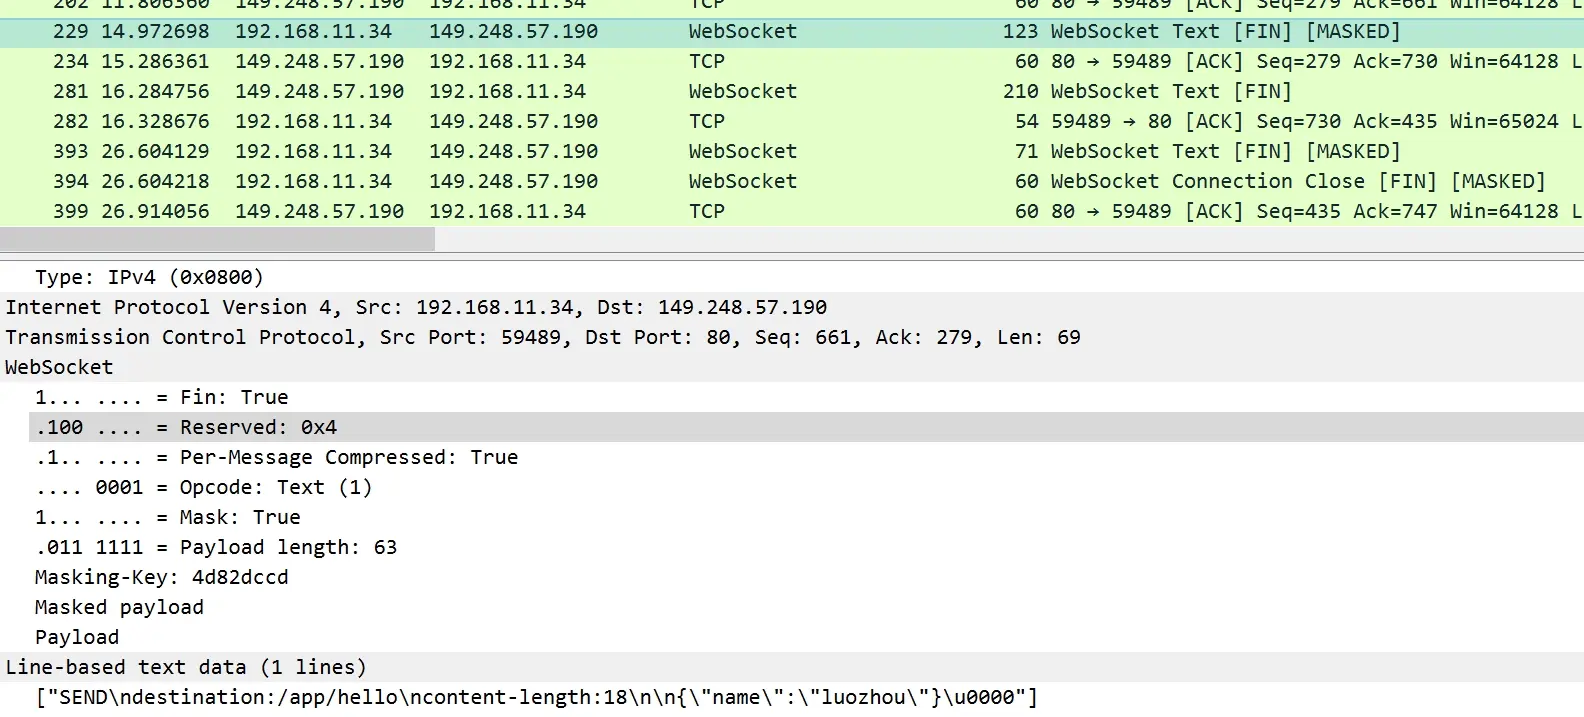Select packet 399 TCP ACK row
1584x717 pixels.
tap(792, 212)
